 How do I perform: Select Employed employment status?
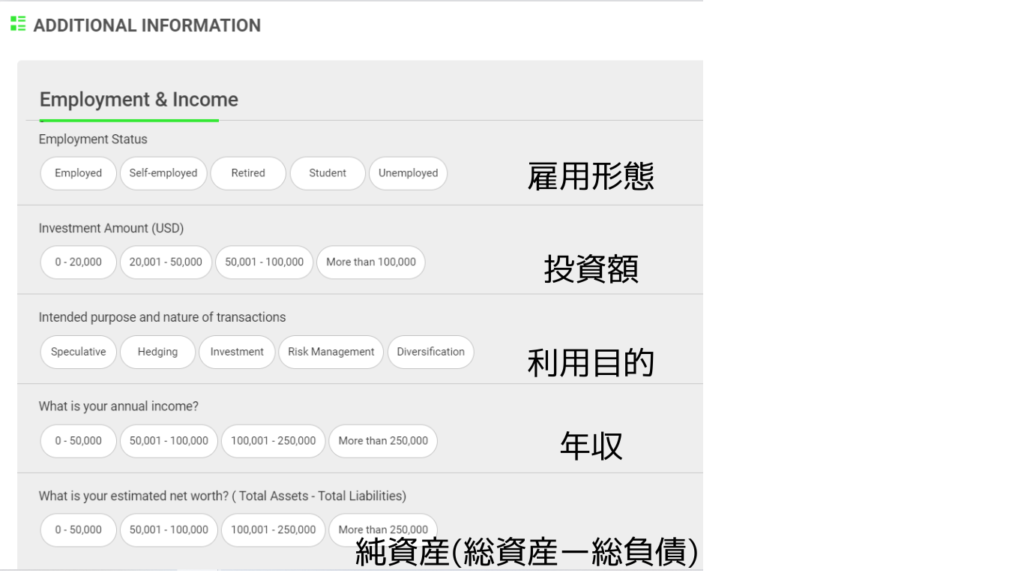click(78, 173)
